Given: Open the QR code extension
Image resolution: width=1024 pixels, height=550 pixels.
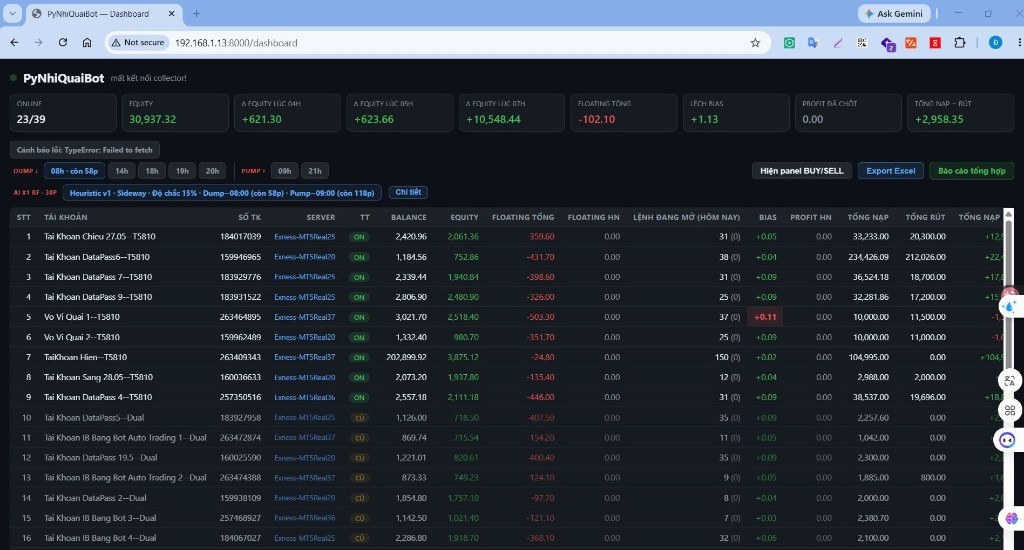Looking at the screenshot, I should (x=862, y=43).
